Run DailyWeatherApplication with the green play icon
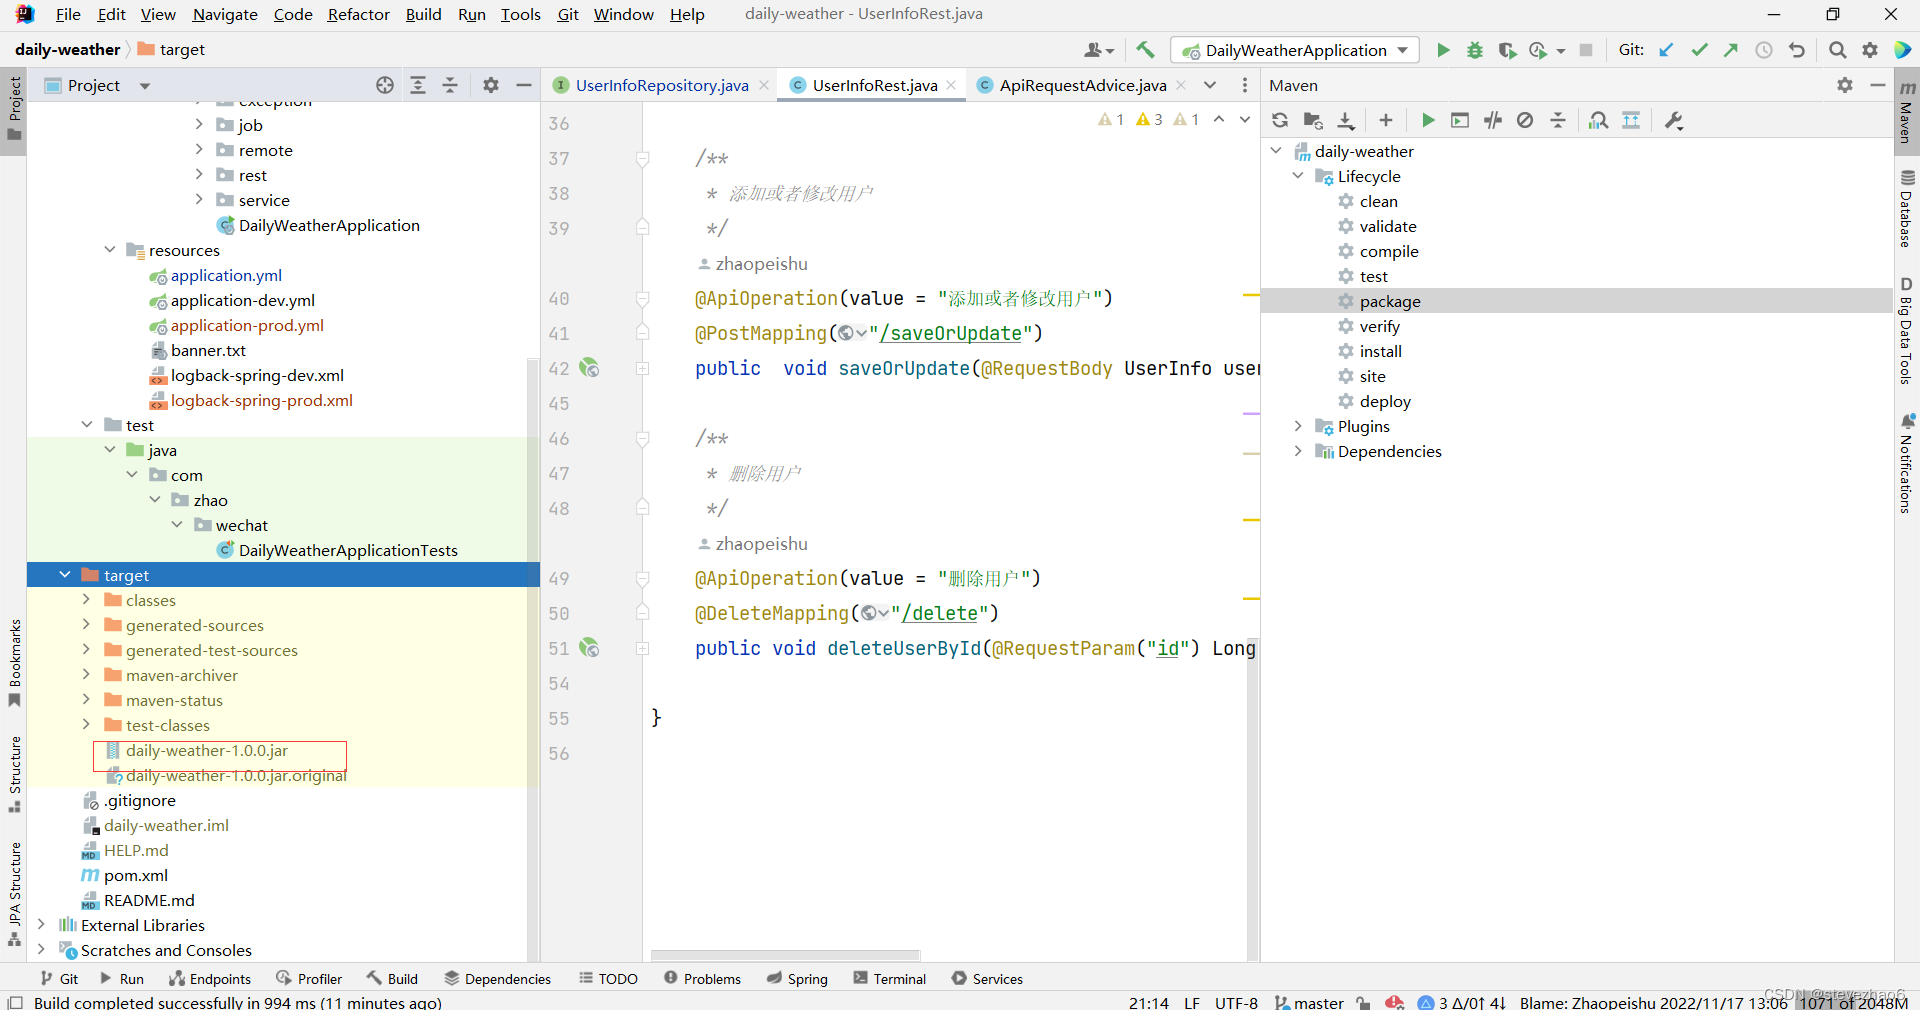The height and width of the screenshot is (1010, 1920). coord(1443,50)
